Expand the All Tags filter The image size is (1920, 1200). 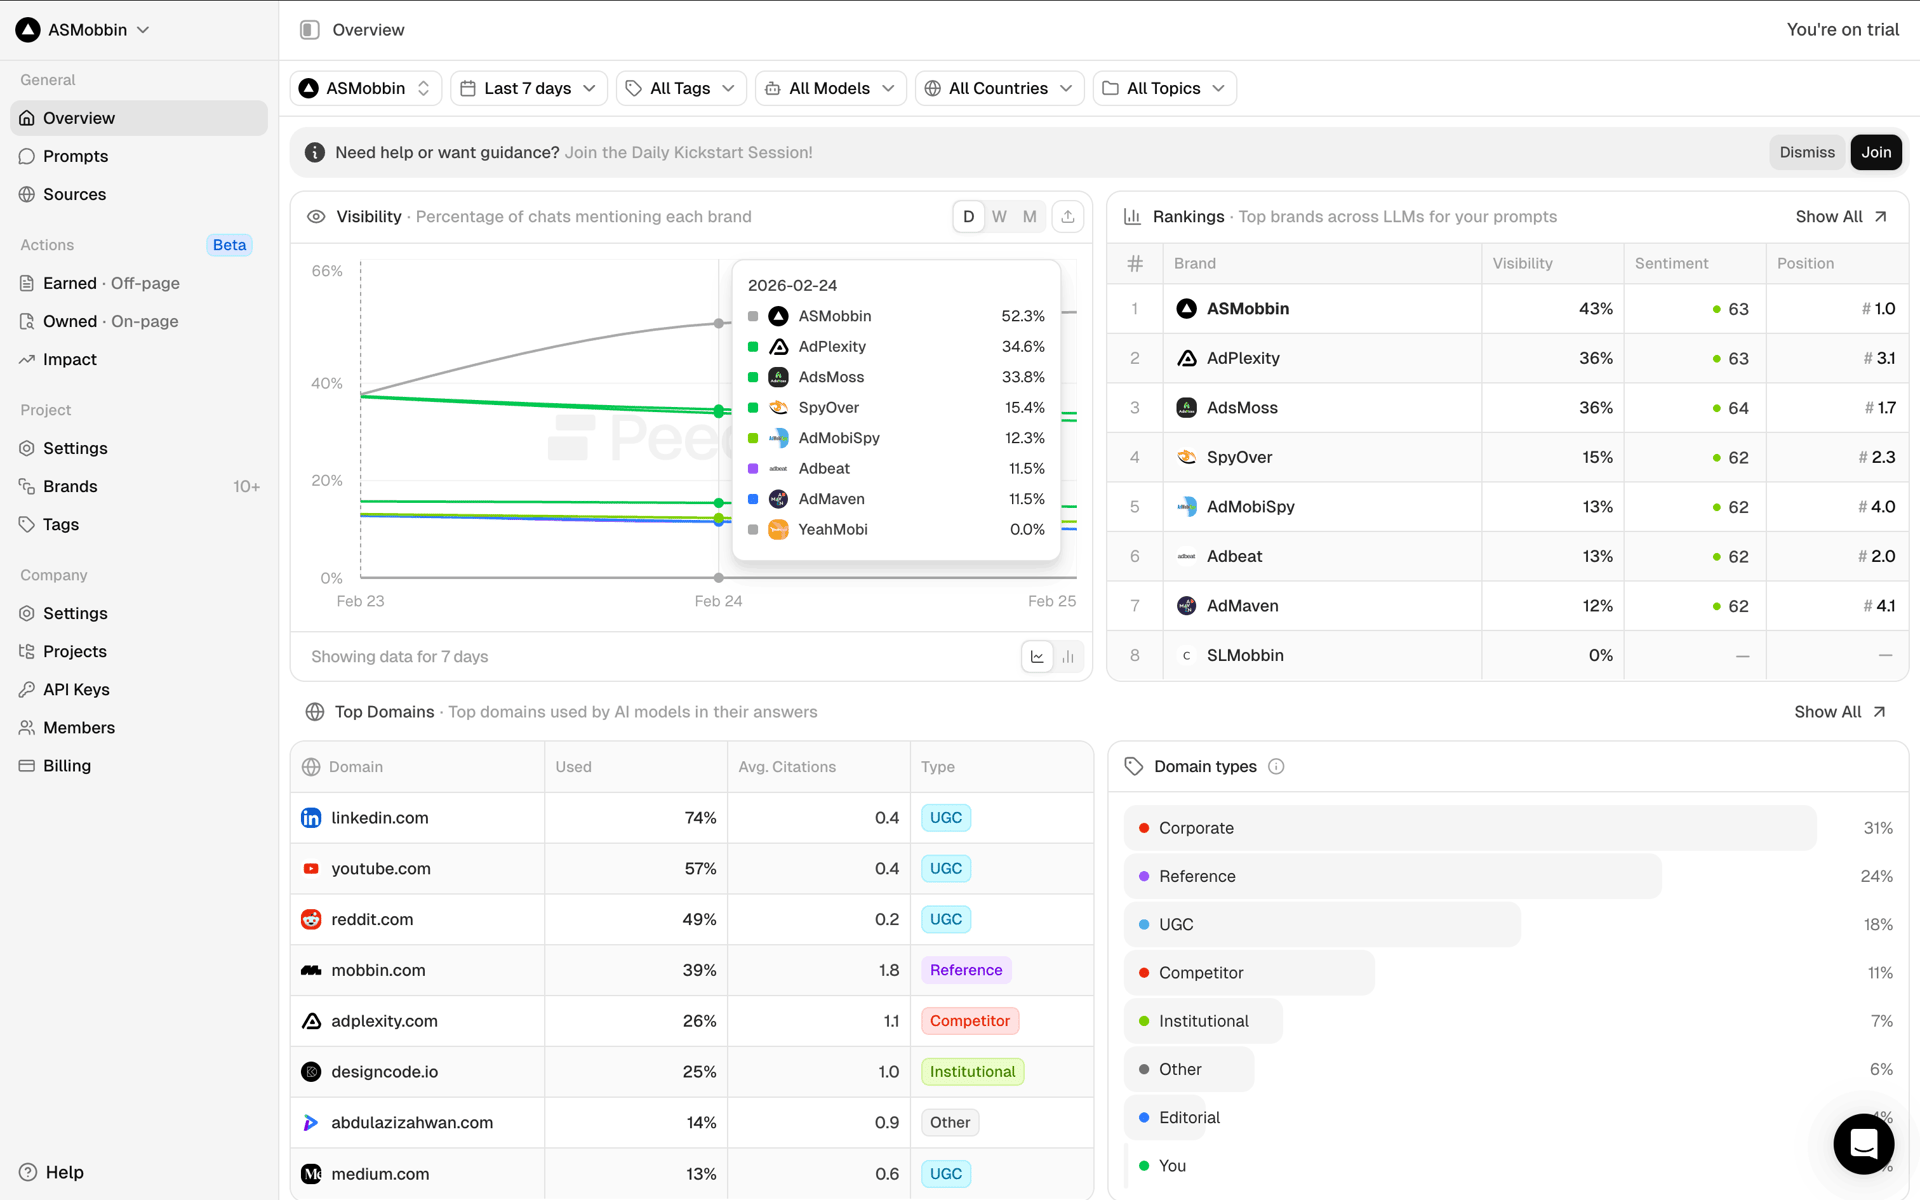681,88
